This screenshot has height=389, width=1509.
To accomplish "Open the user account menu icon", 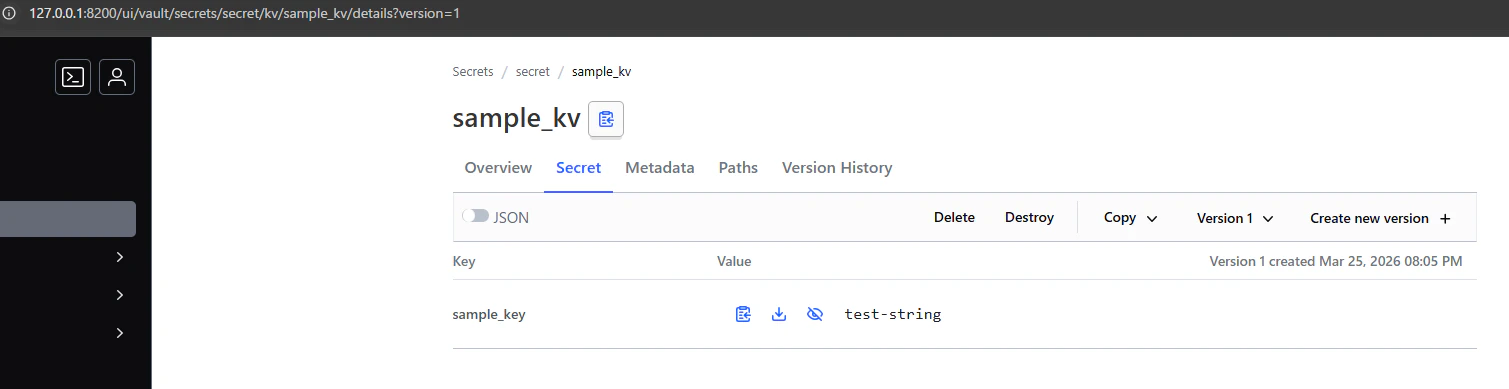I will click(117, 77).
